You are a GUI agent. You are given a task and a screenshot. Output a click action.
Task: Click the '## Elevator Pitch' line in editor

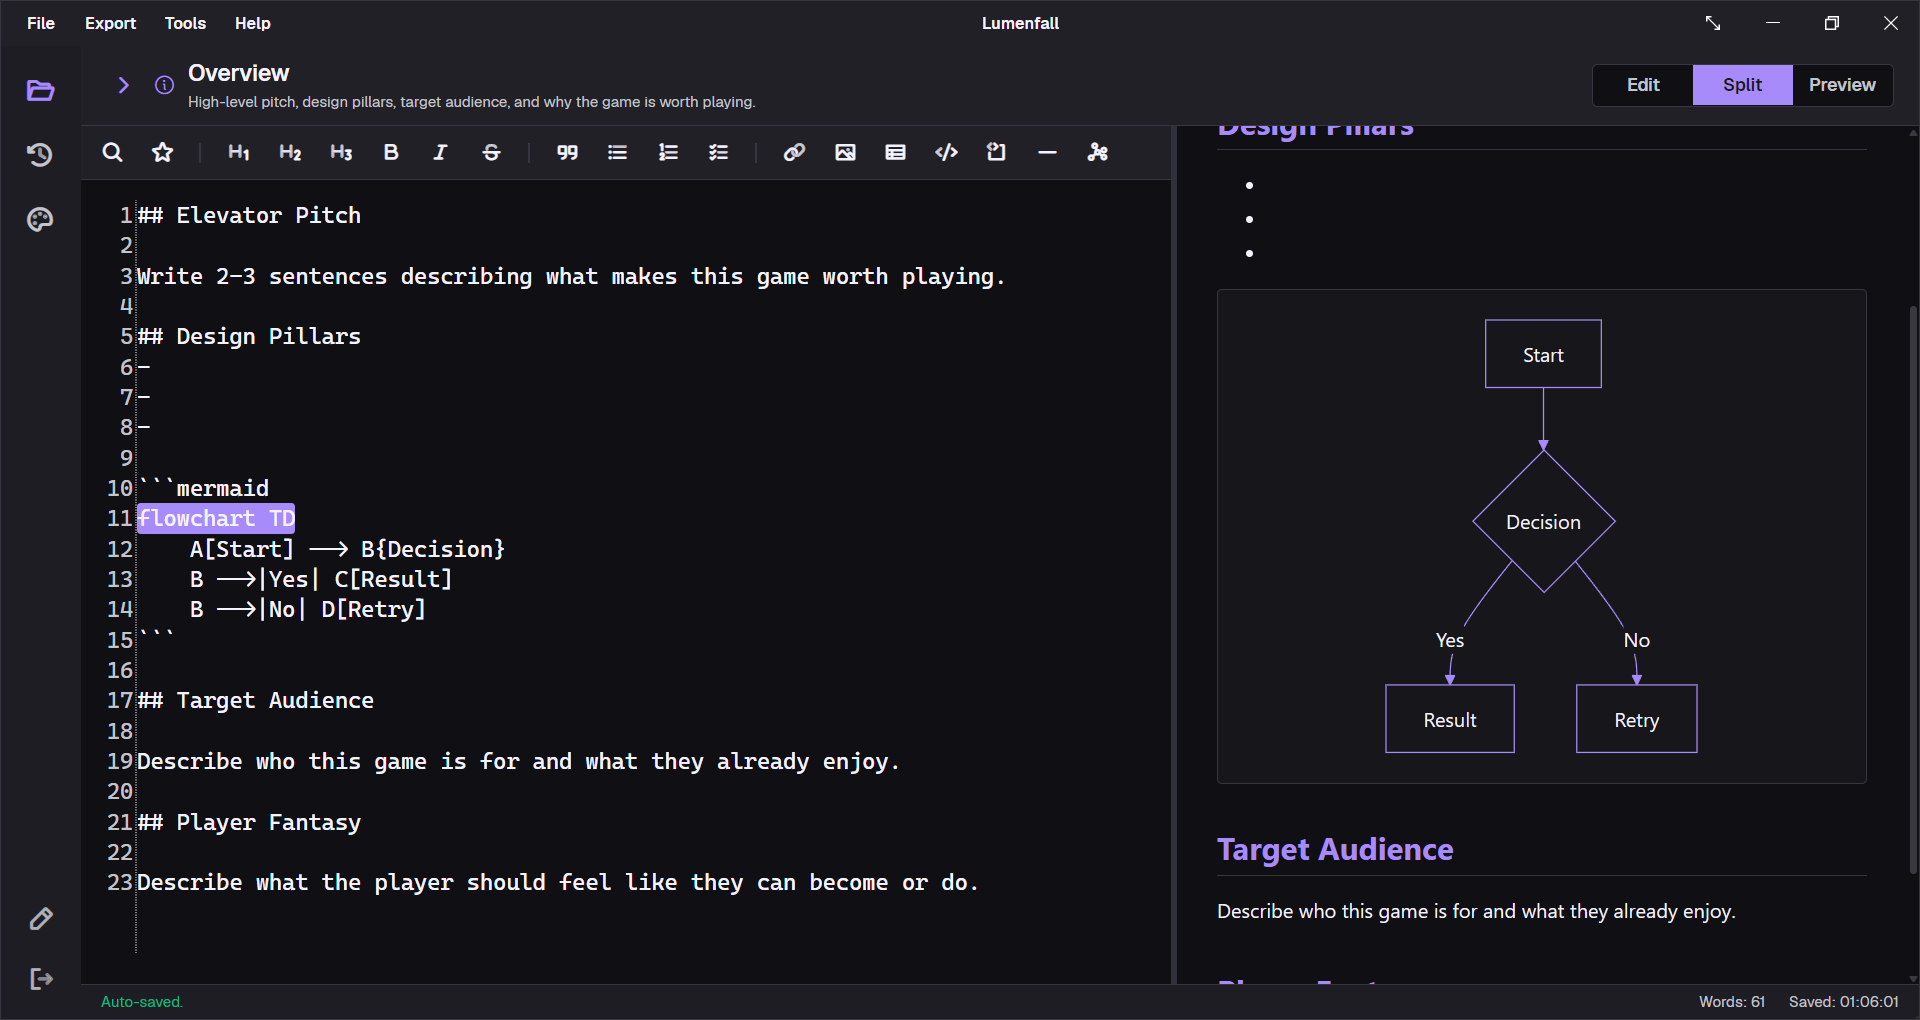[x=249, y=215]
